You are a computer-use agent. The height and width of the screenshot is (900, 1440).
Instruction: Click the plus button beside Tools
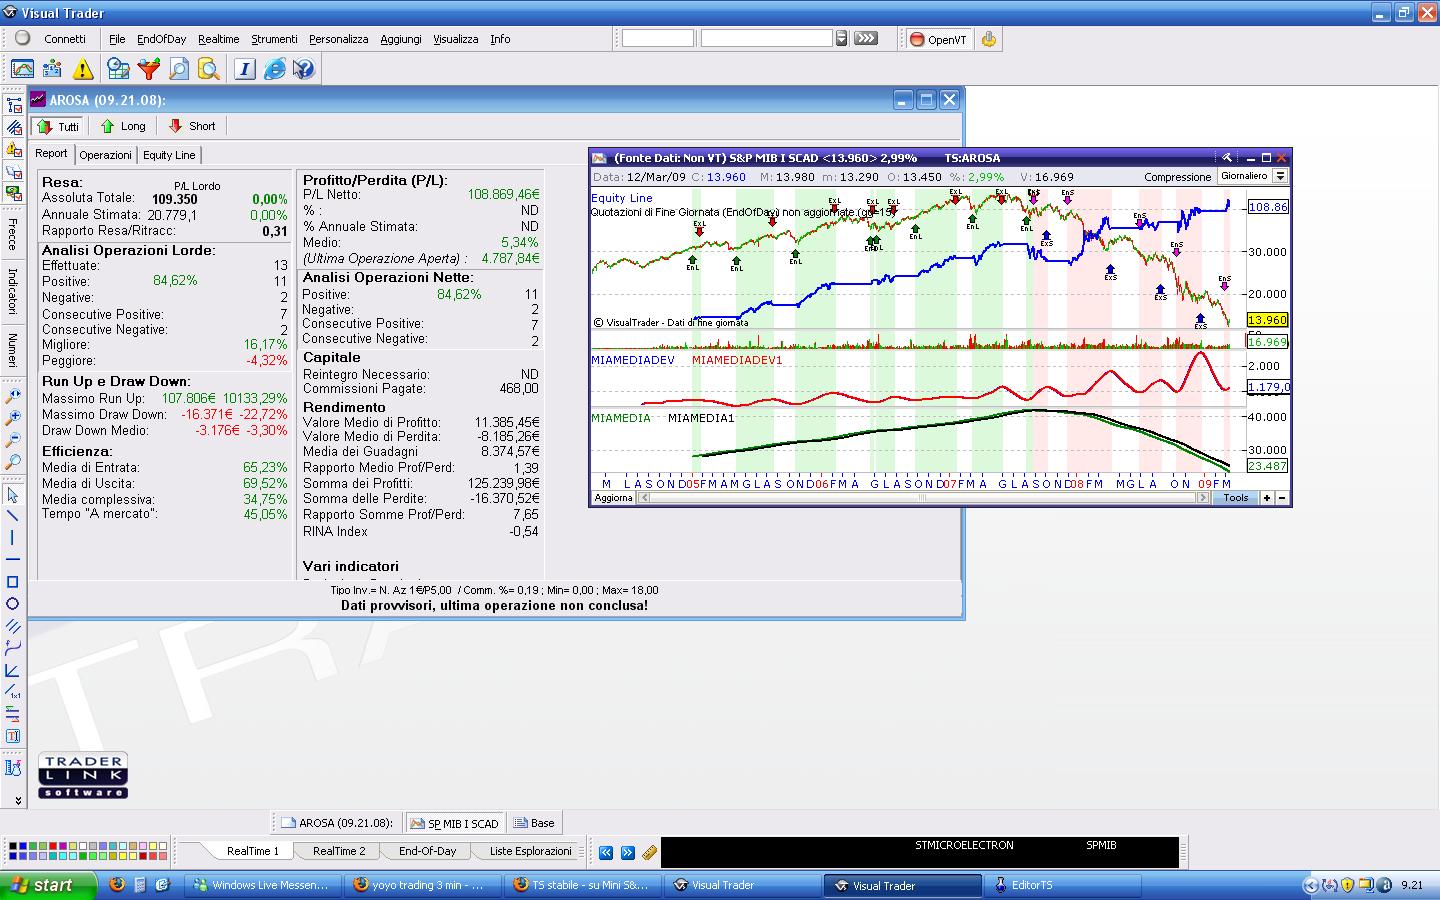click(1267, 498)
